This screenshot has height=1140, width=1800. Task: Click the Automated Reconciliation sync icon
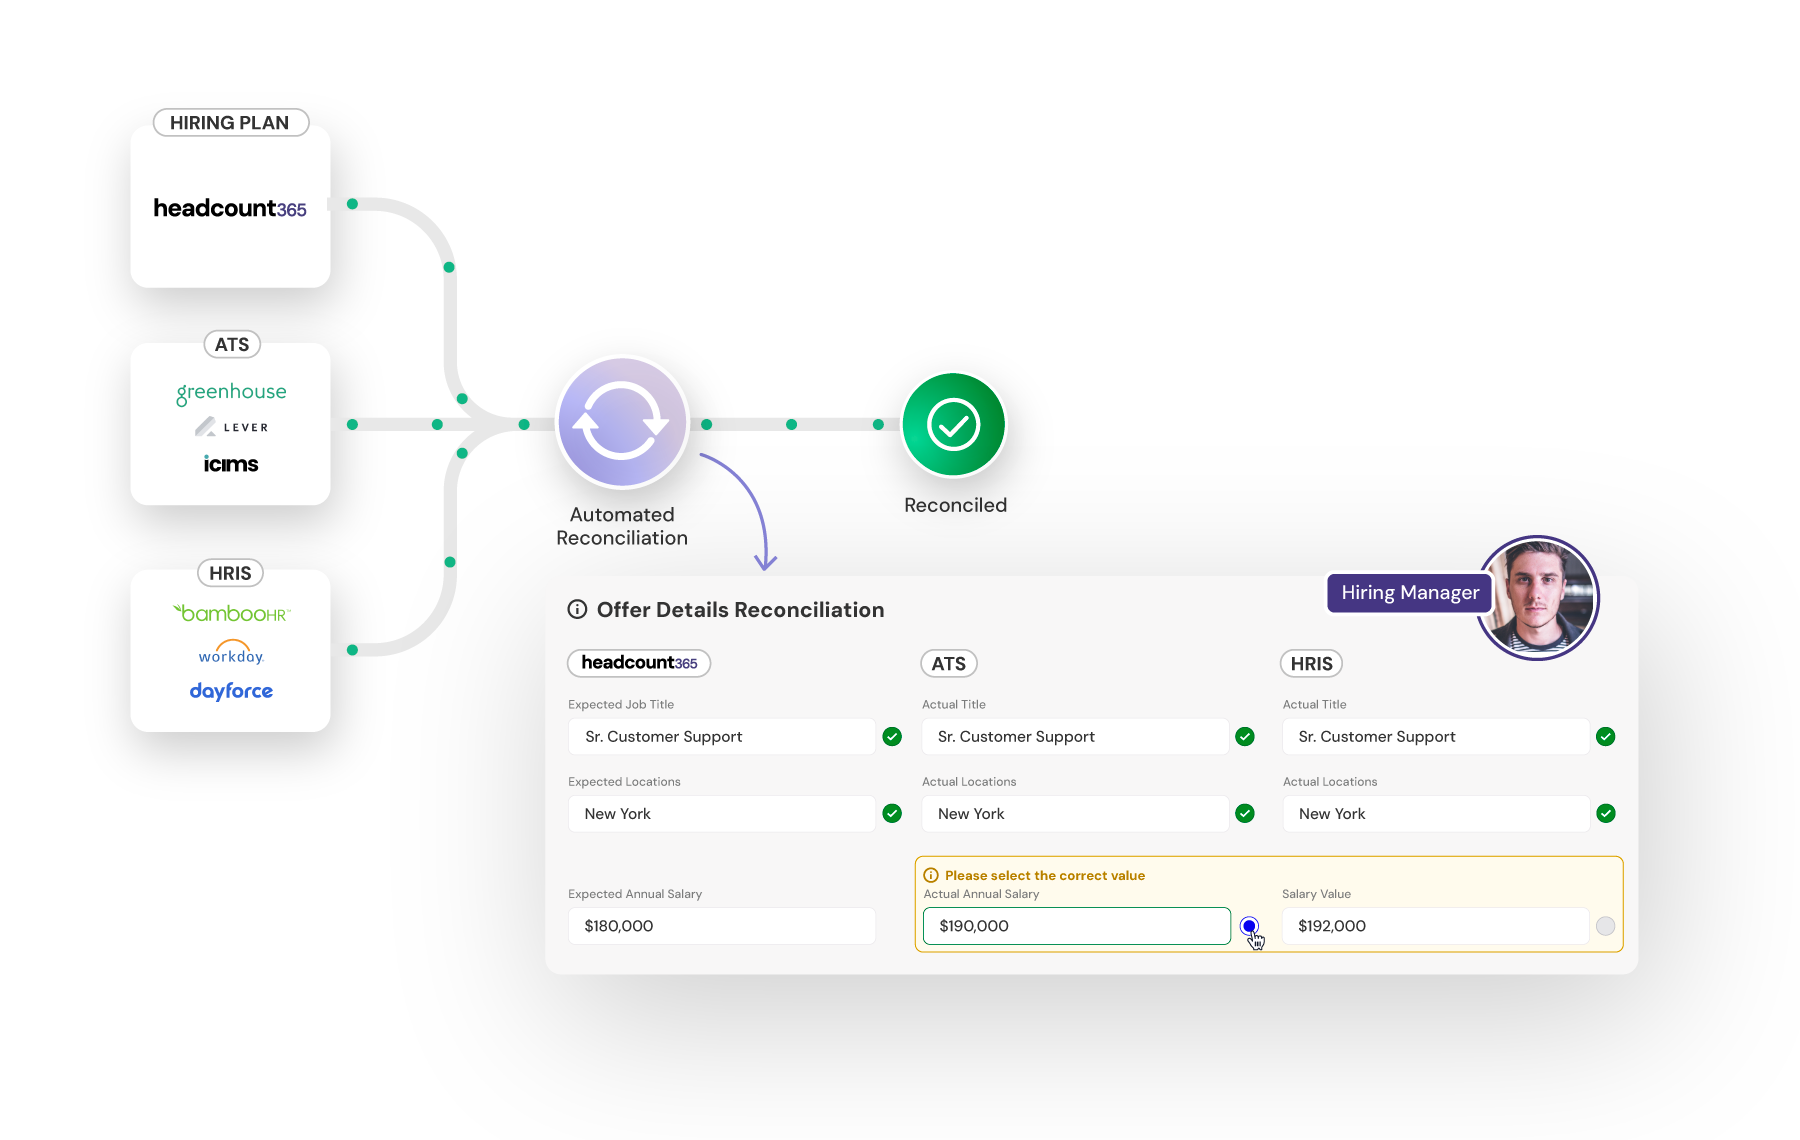[622, 422]
